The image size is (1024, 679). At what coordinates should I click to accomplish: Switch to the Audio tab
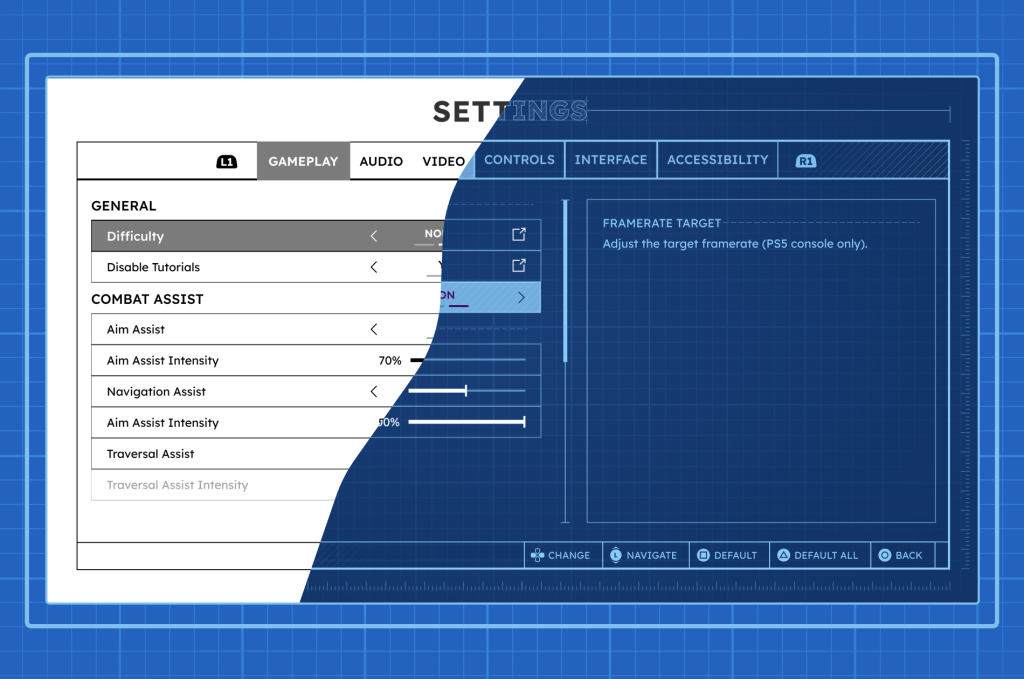tap(381, 161)
